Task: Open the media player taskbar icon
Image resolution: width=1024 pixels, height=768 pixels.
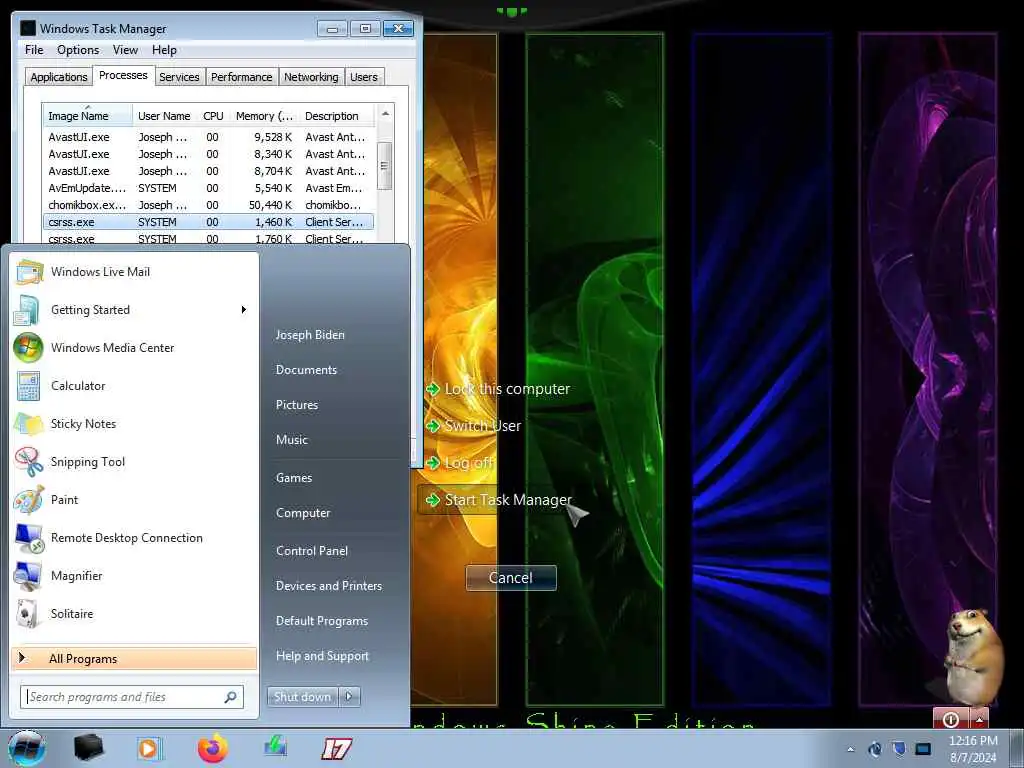Action: 149,748
